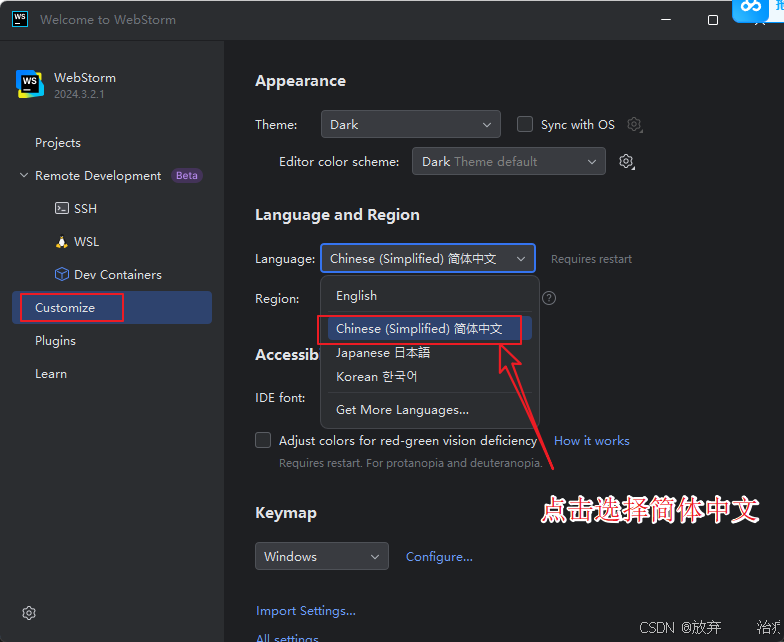This screenshot has height=642, width=784.
Task: Open the settings gear at bottom left
Action: 29,613
